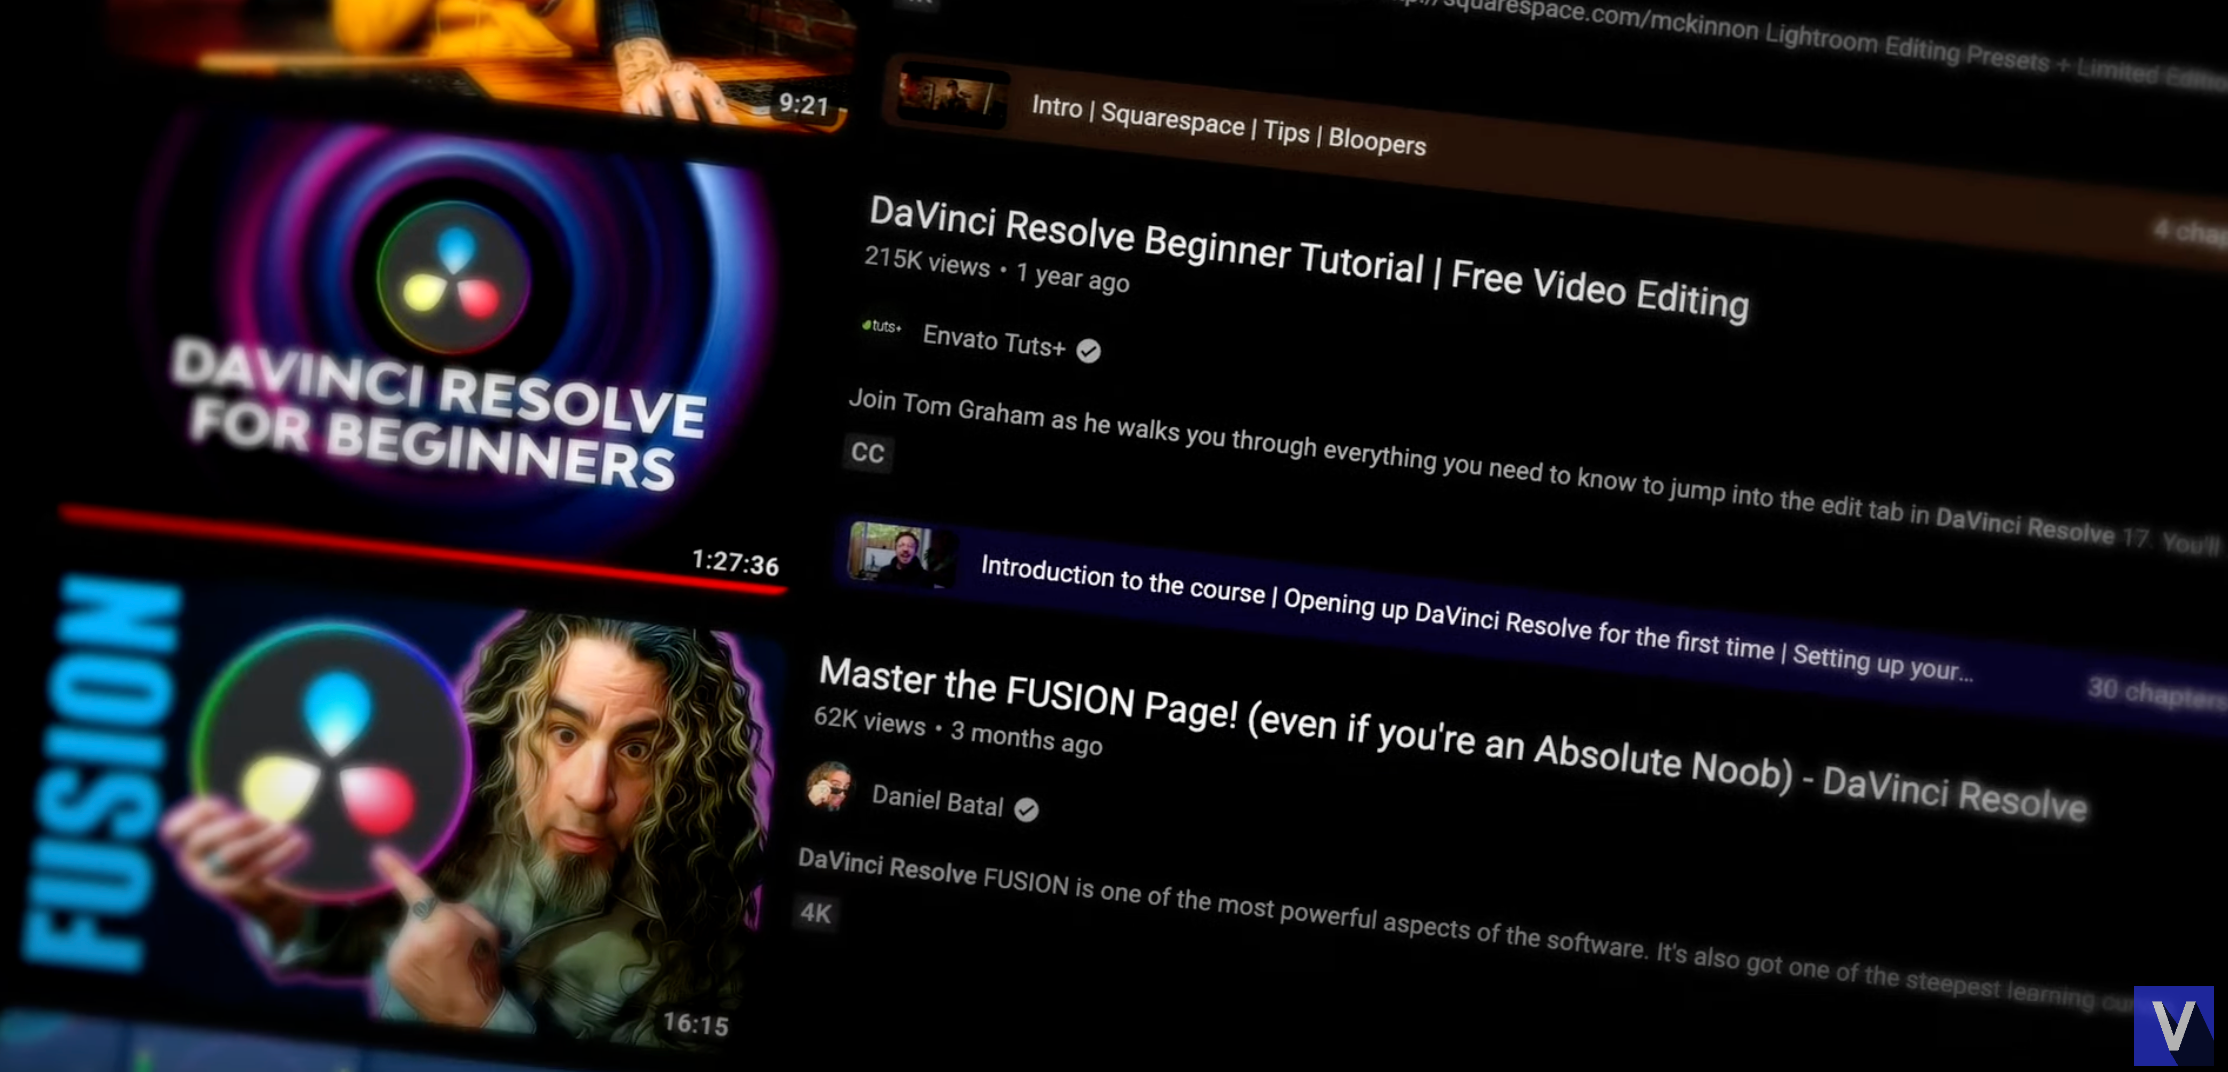Click the CC closed captions badge
Image resolution: width=2228 pixels, height=1072 pixels.
click(x=867, y=453)
